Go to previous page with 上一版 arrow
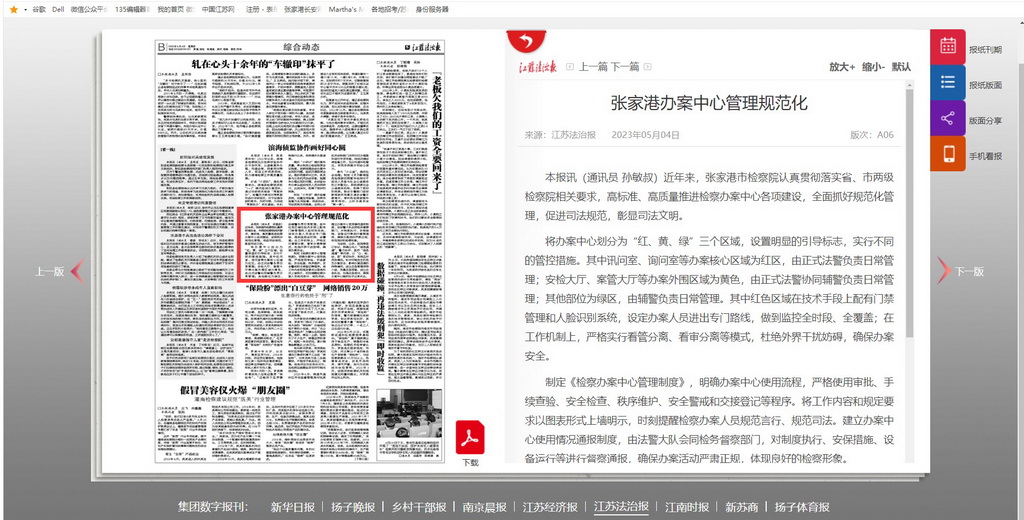 click(x=75, y=270)
